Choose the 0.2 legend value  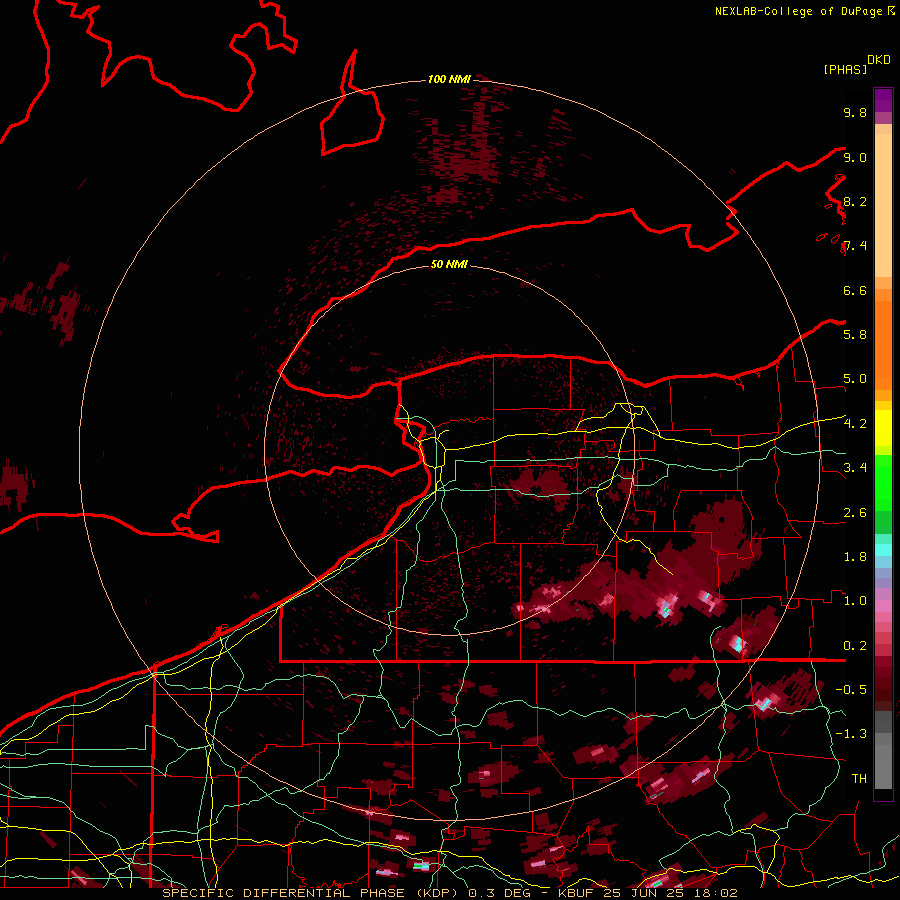click(855, 646)
